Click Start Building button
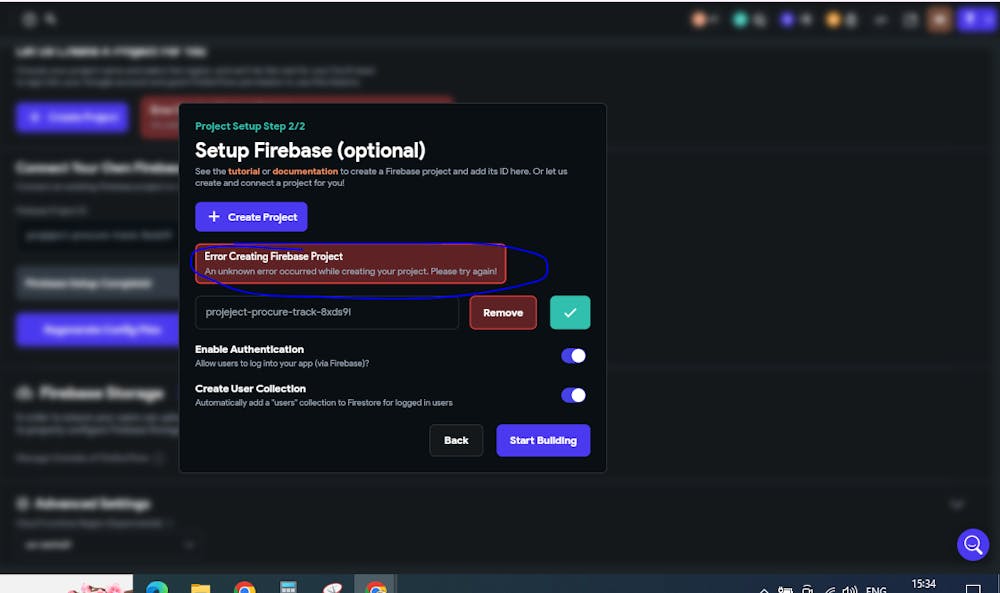 point(543,441)
